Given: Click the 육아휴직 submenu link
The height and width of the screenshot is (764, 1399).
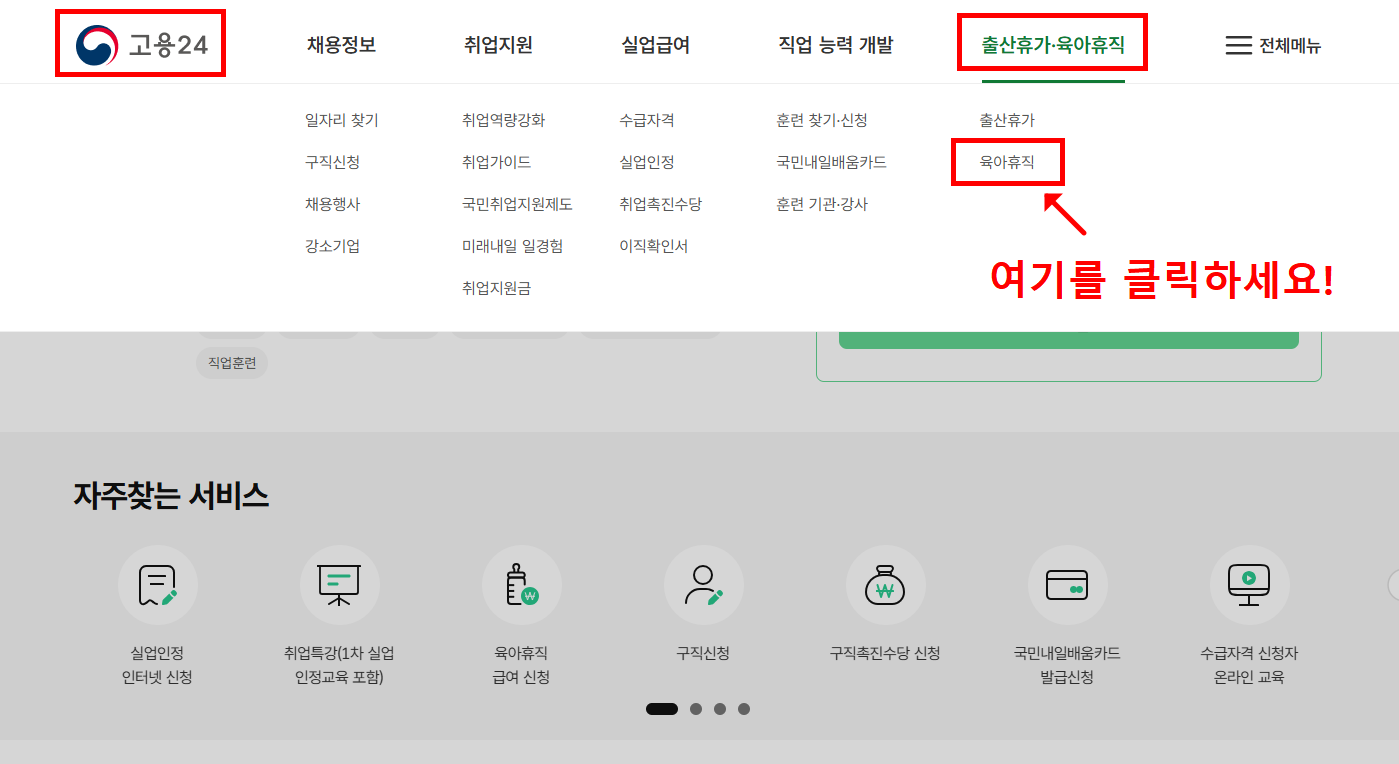Looking at the screenshot, I should pyautogui.click(x=1007, y=162).
